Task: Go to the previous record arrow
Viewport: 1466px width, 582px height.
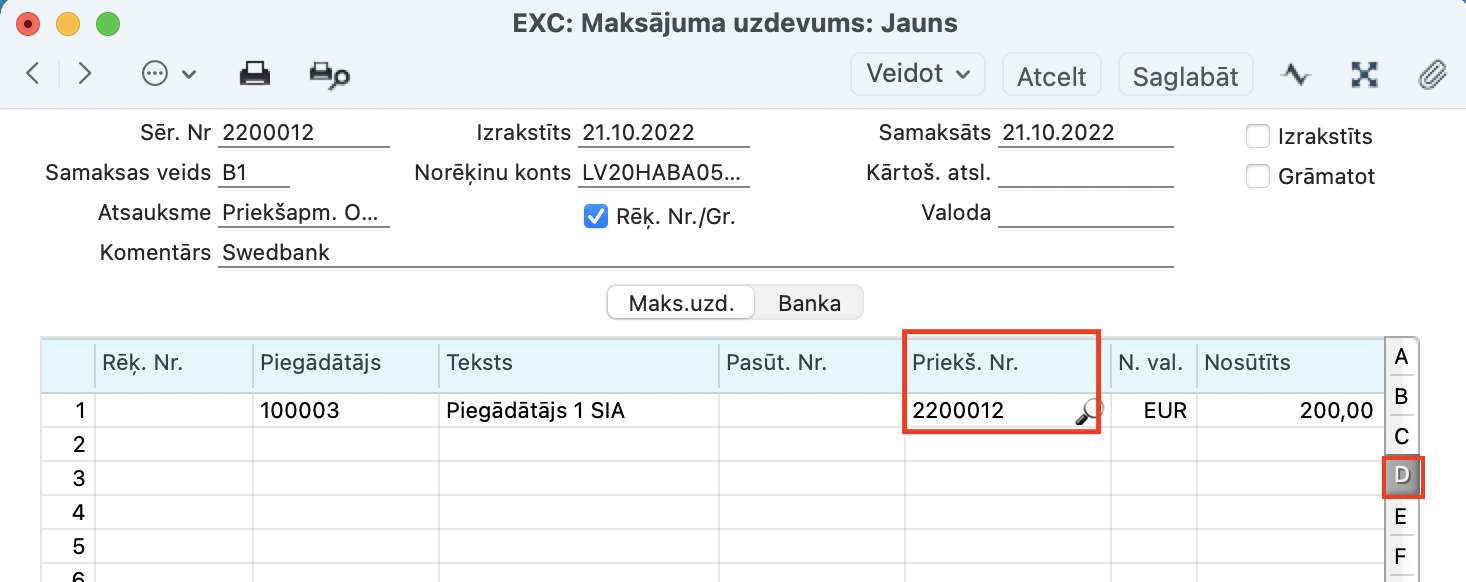Action: point(33,73)
